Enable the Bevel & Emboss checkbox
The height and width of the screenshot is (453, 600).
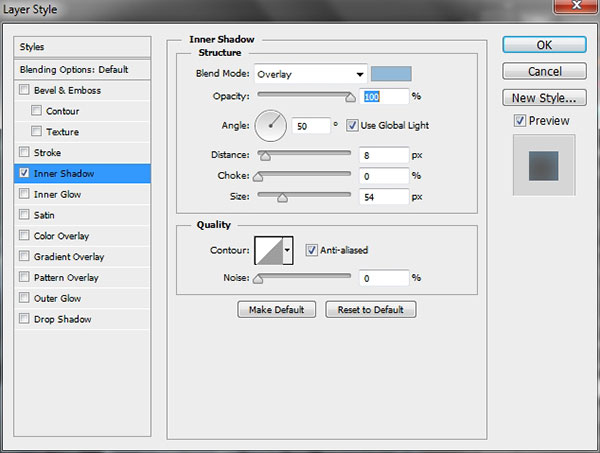click(24, 90)
